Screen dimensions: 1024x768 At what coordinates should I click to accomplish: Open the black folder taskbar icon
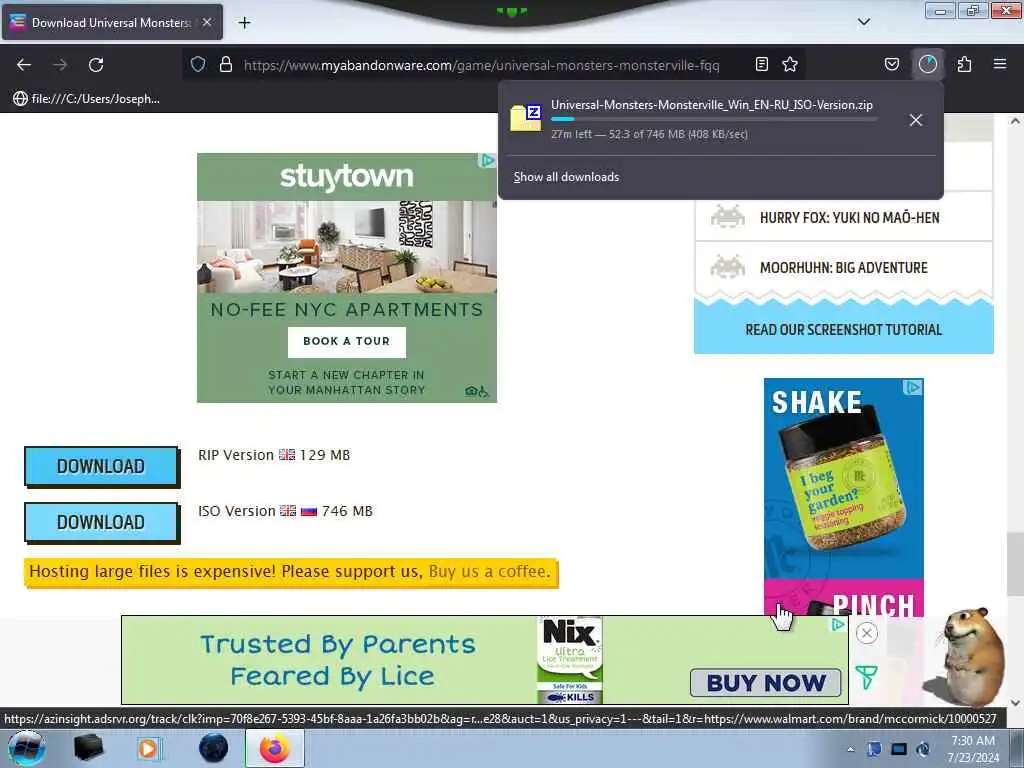pyautogui.click(x=88, y=748)
